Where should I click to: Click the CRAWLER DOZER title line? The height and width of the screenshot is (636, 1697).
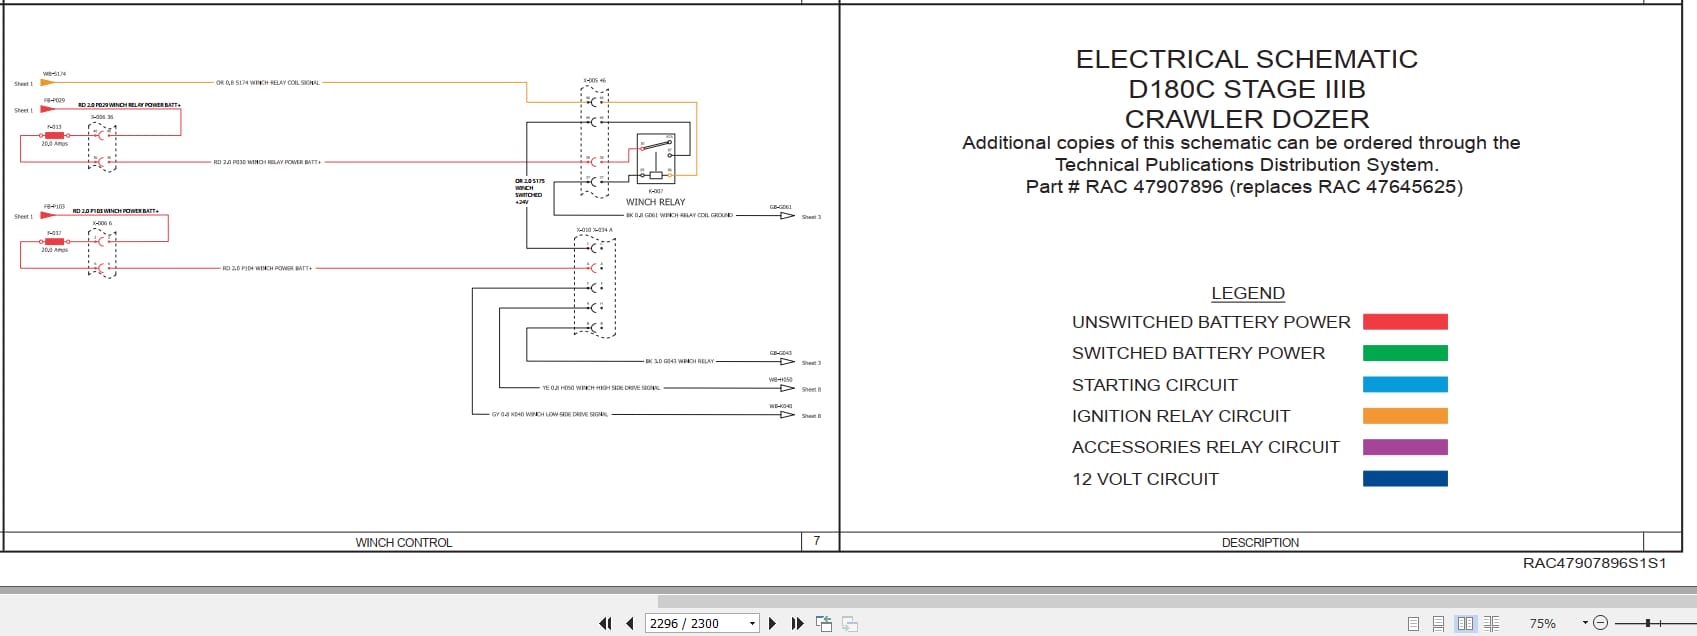[x=1247, y=119]
